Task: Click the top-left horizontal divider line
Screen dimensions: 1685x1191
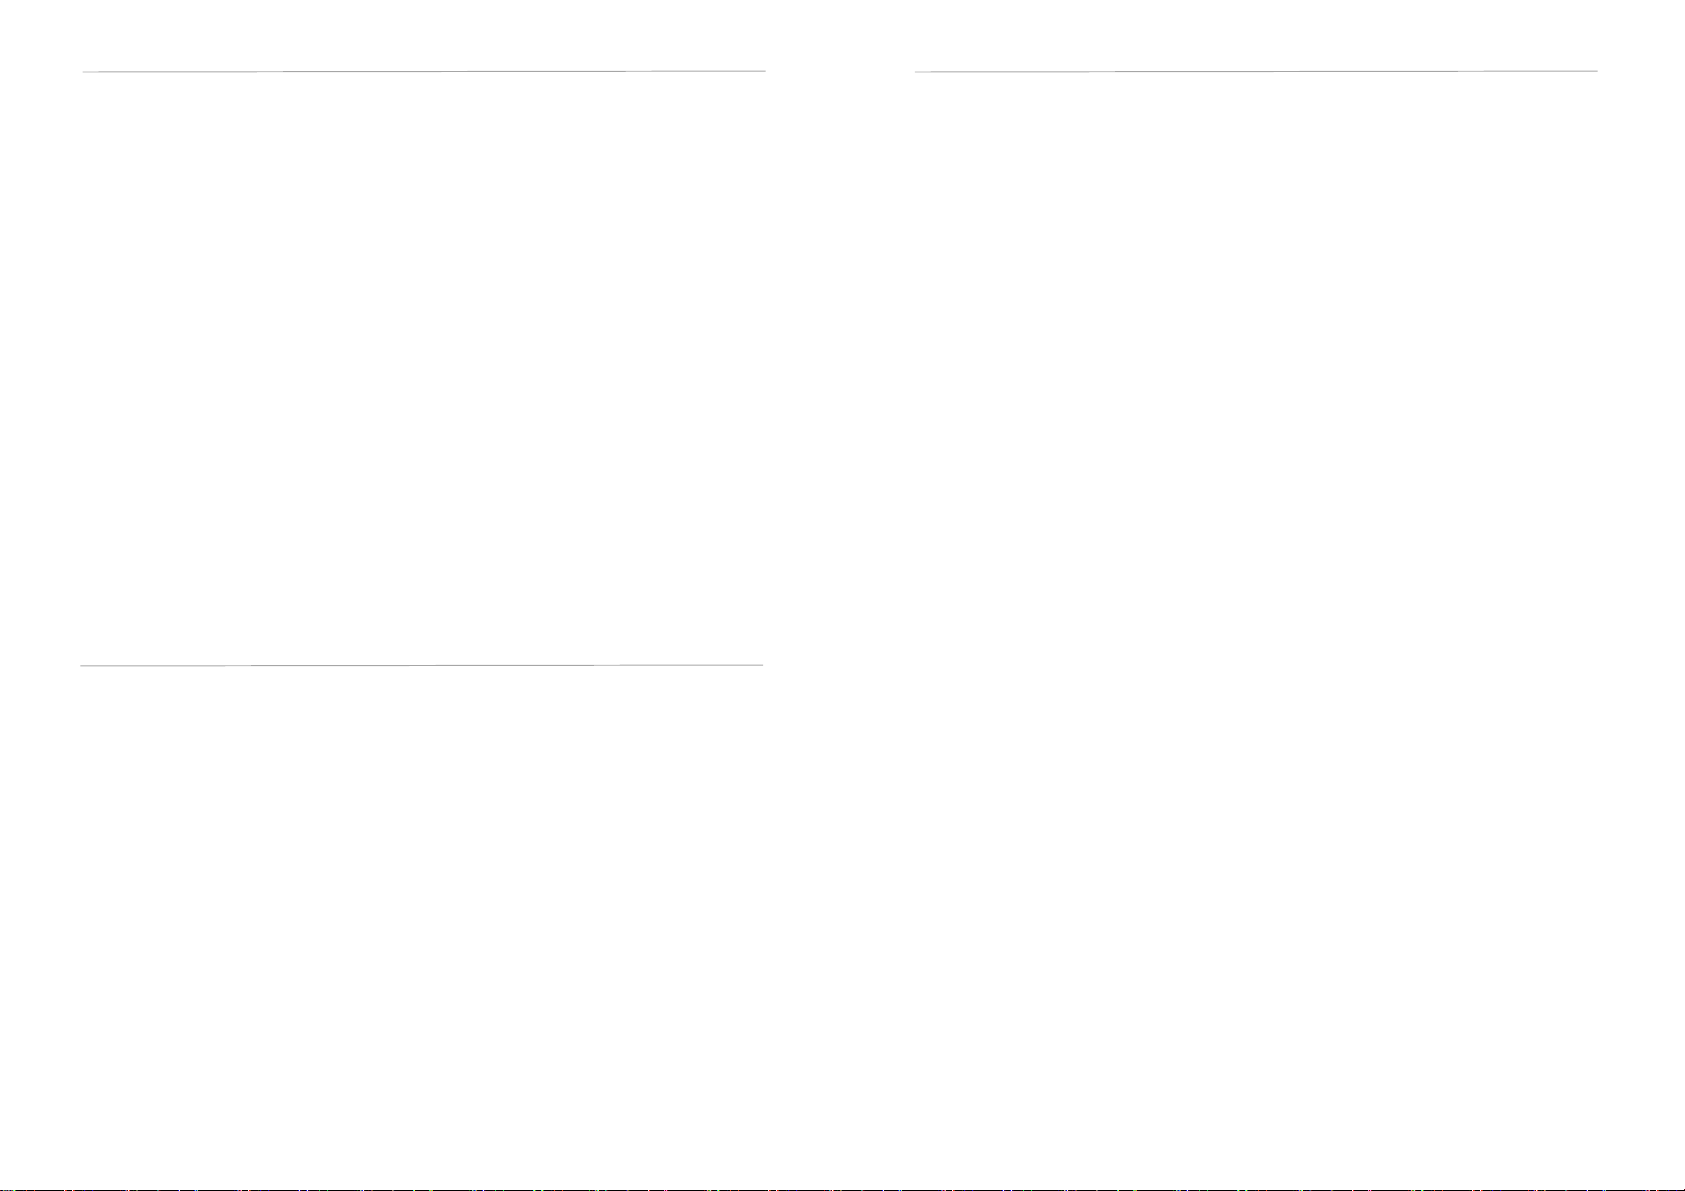Action: [x=424, y=72]
